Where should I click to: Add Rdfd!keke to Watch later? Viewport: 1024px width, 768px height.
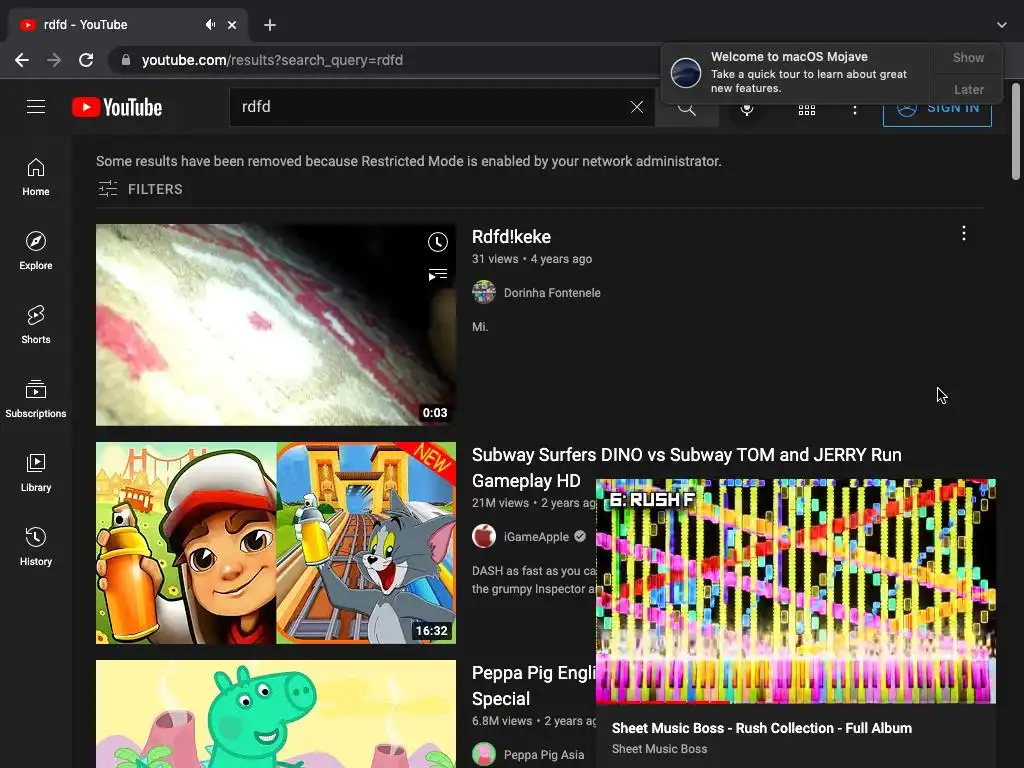tap(438, 242)
